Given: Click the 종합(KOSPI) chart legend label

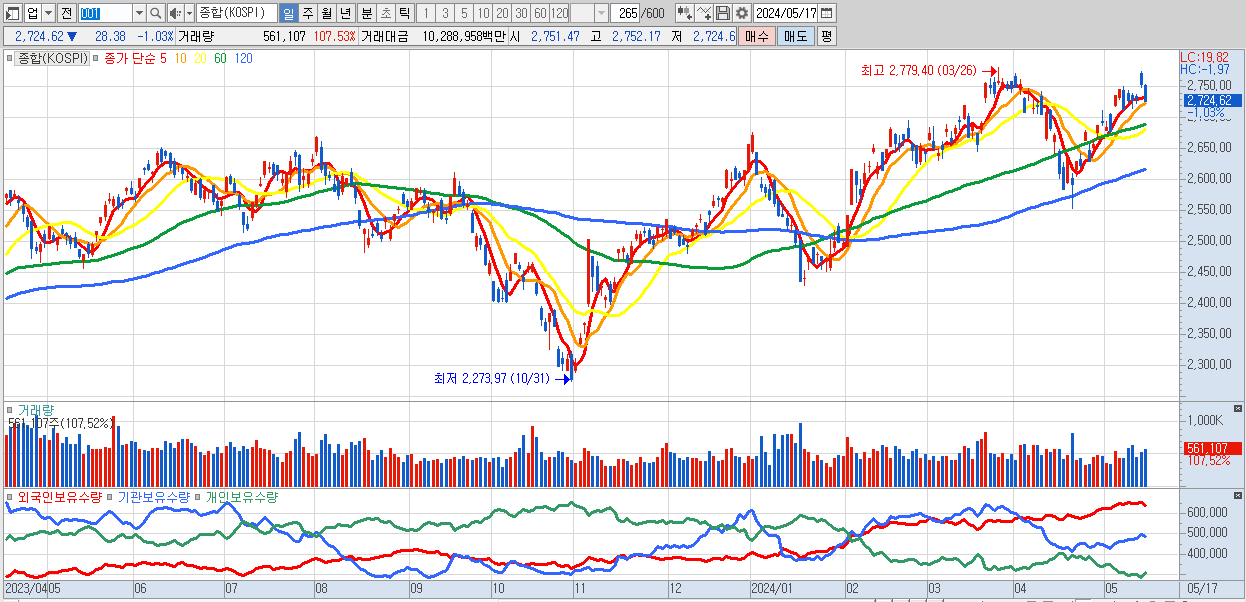Looking at the screenshot, I should tap(52, 59).
